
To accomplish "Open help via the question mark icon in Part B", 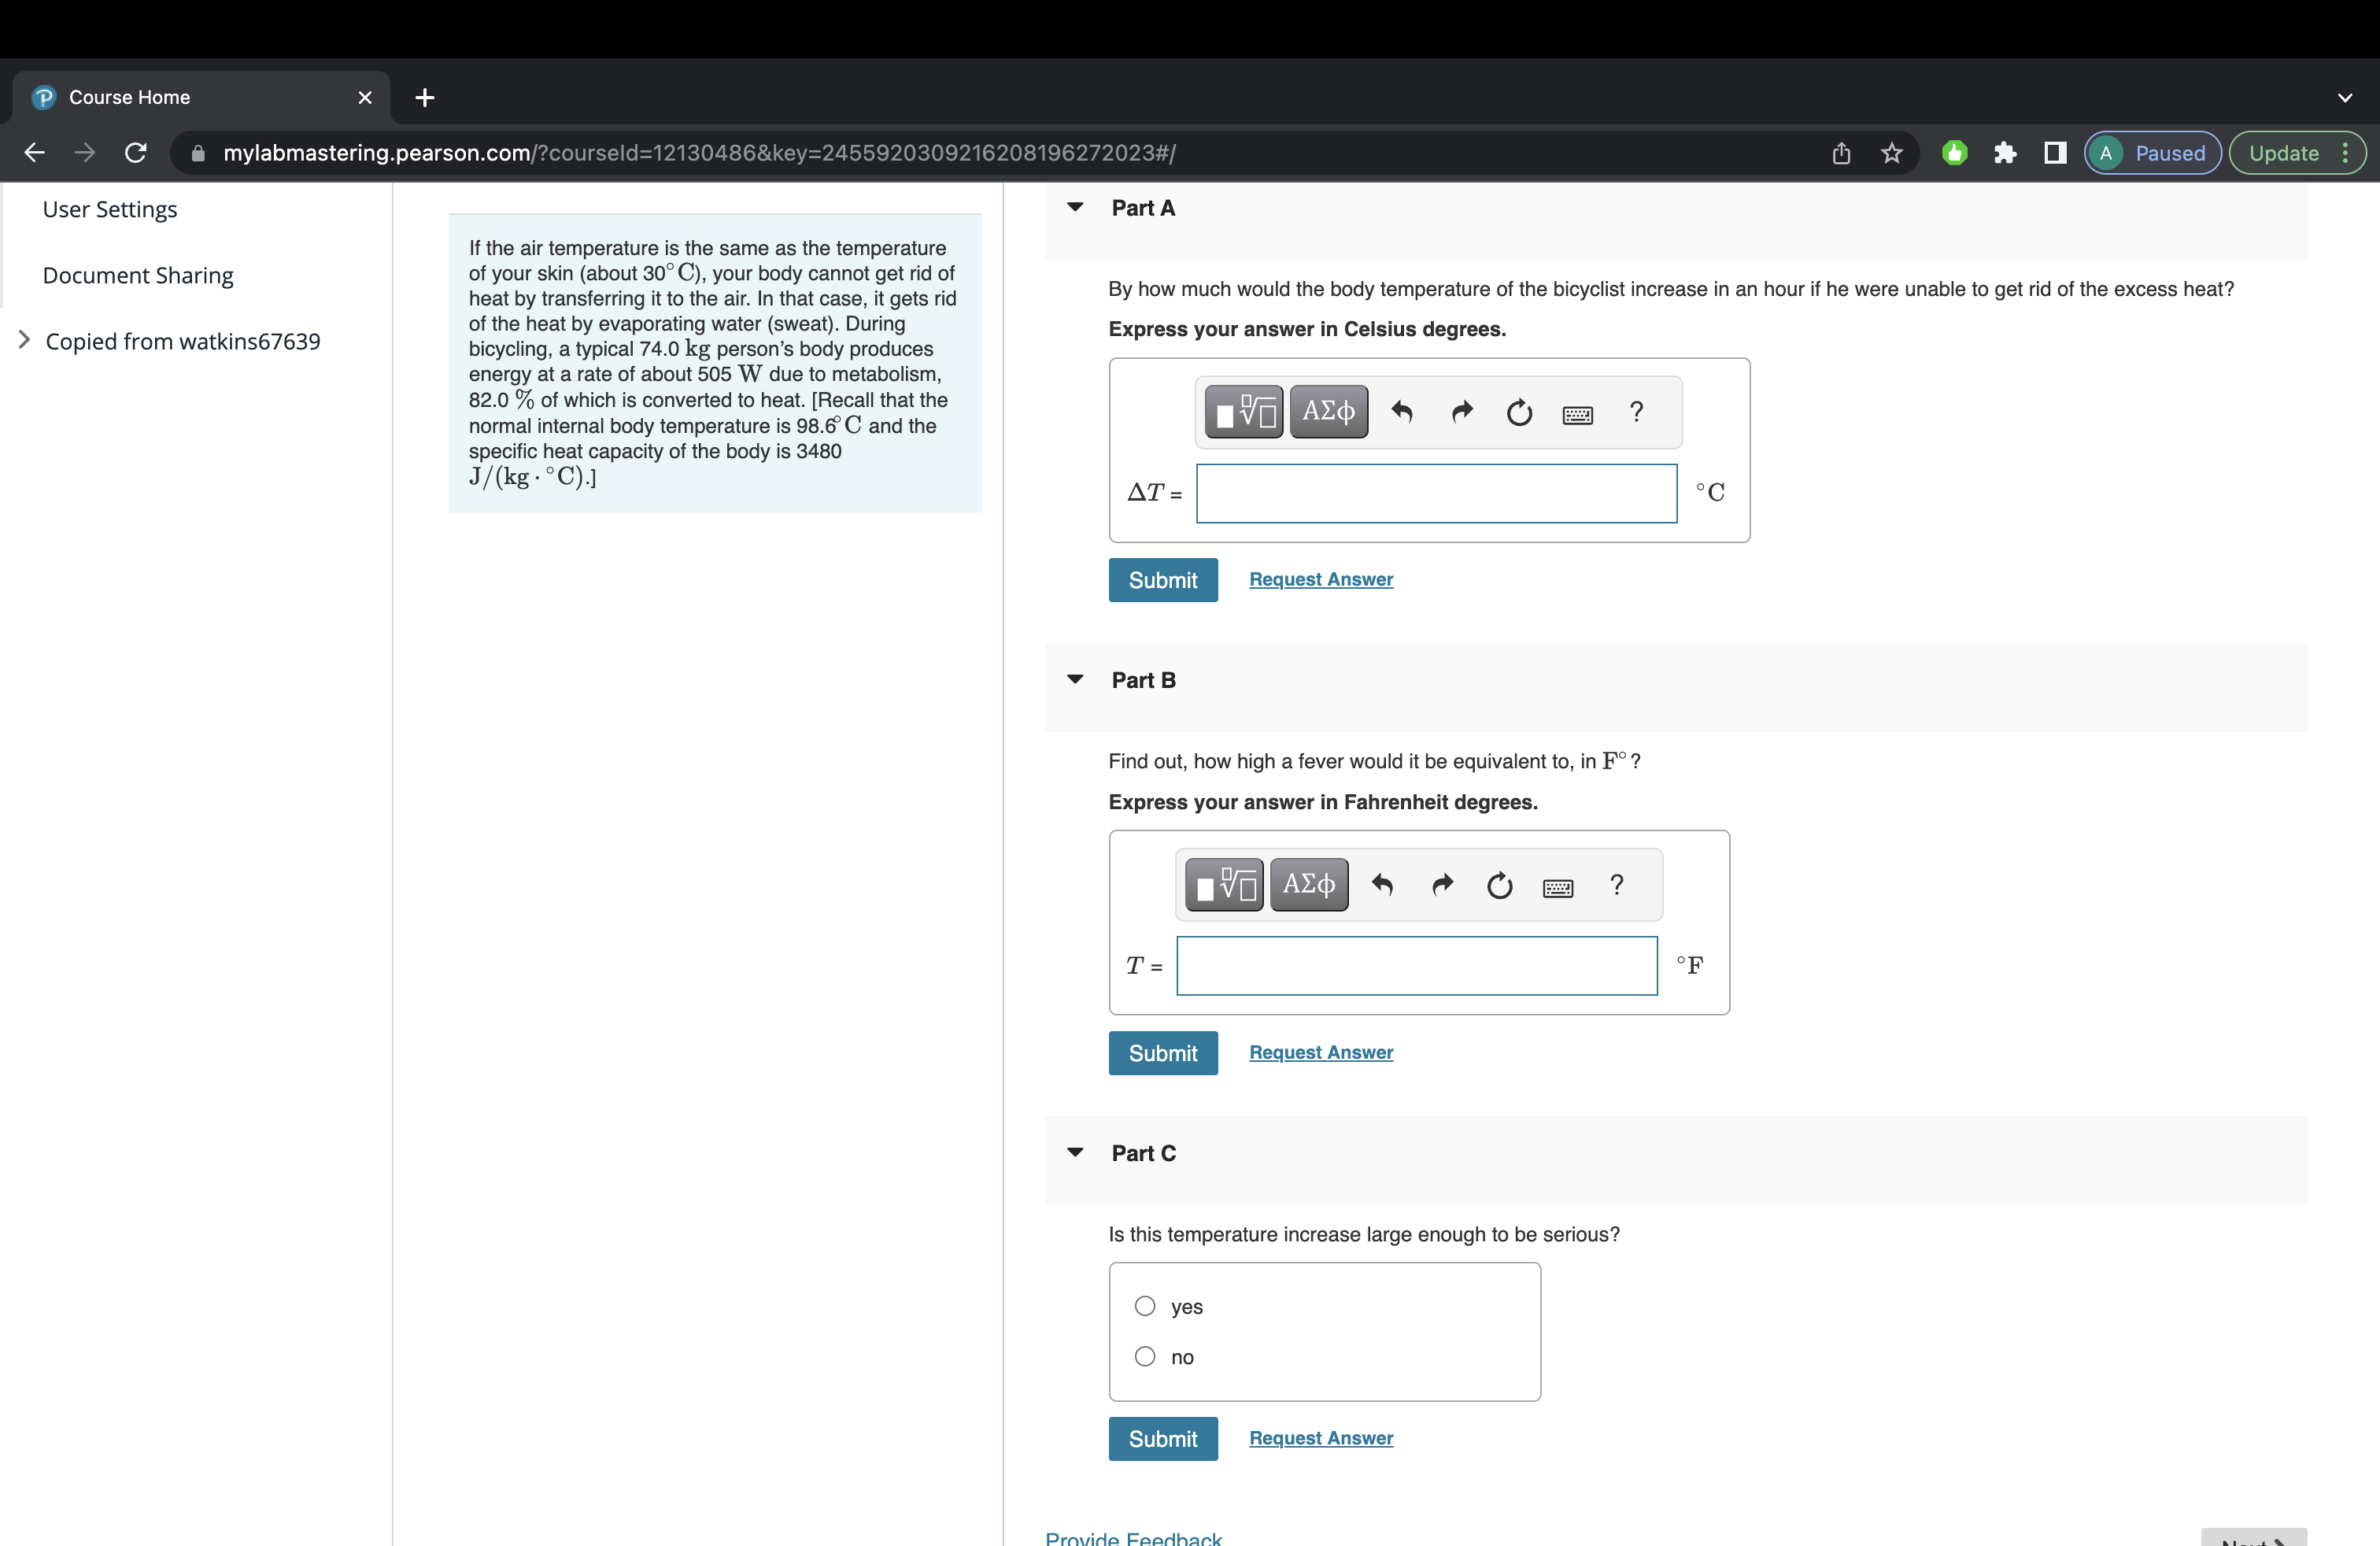I will pos(1617,885).
